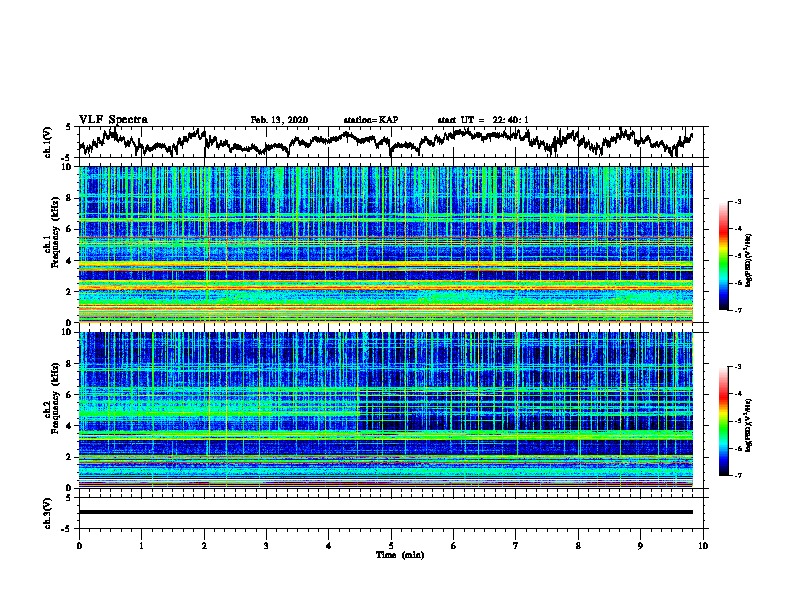
Task: Click the "2" kHz tick on ch.1 frequency axis
Action: click(69, 291)
